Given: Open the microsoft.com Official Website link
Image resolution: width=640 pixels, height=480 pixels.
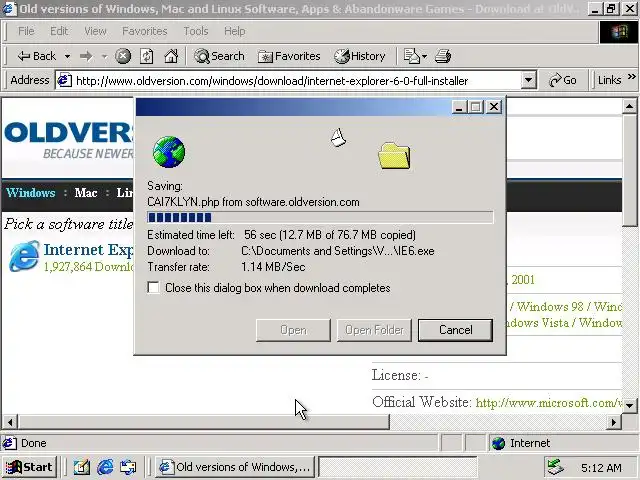Looking at the screenshot, I should (549, 403).
